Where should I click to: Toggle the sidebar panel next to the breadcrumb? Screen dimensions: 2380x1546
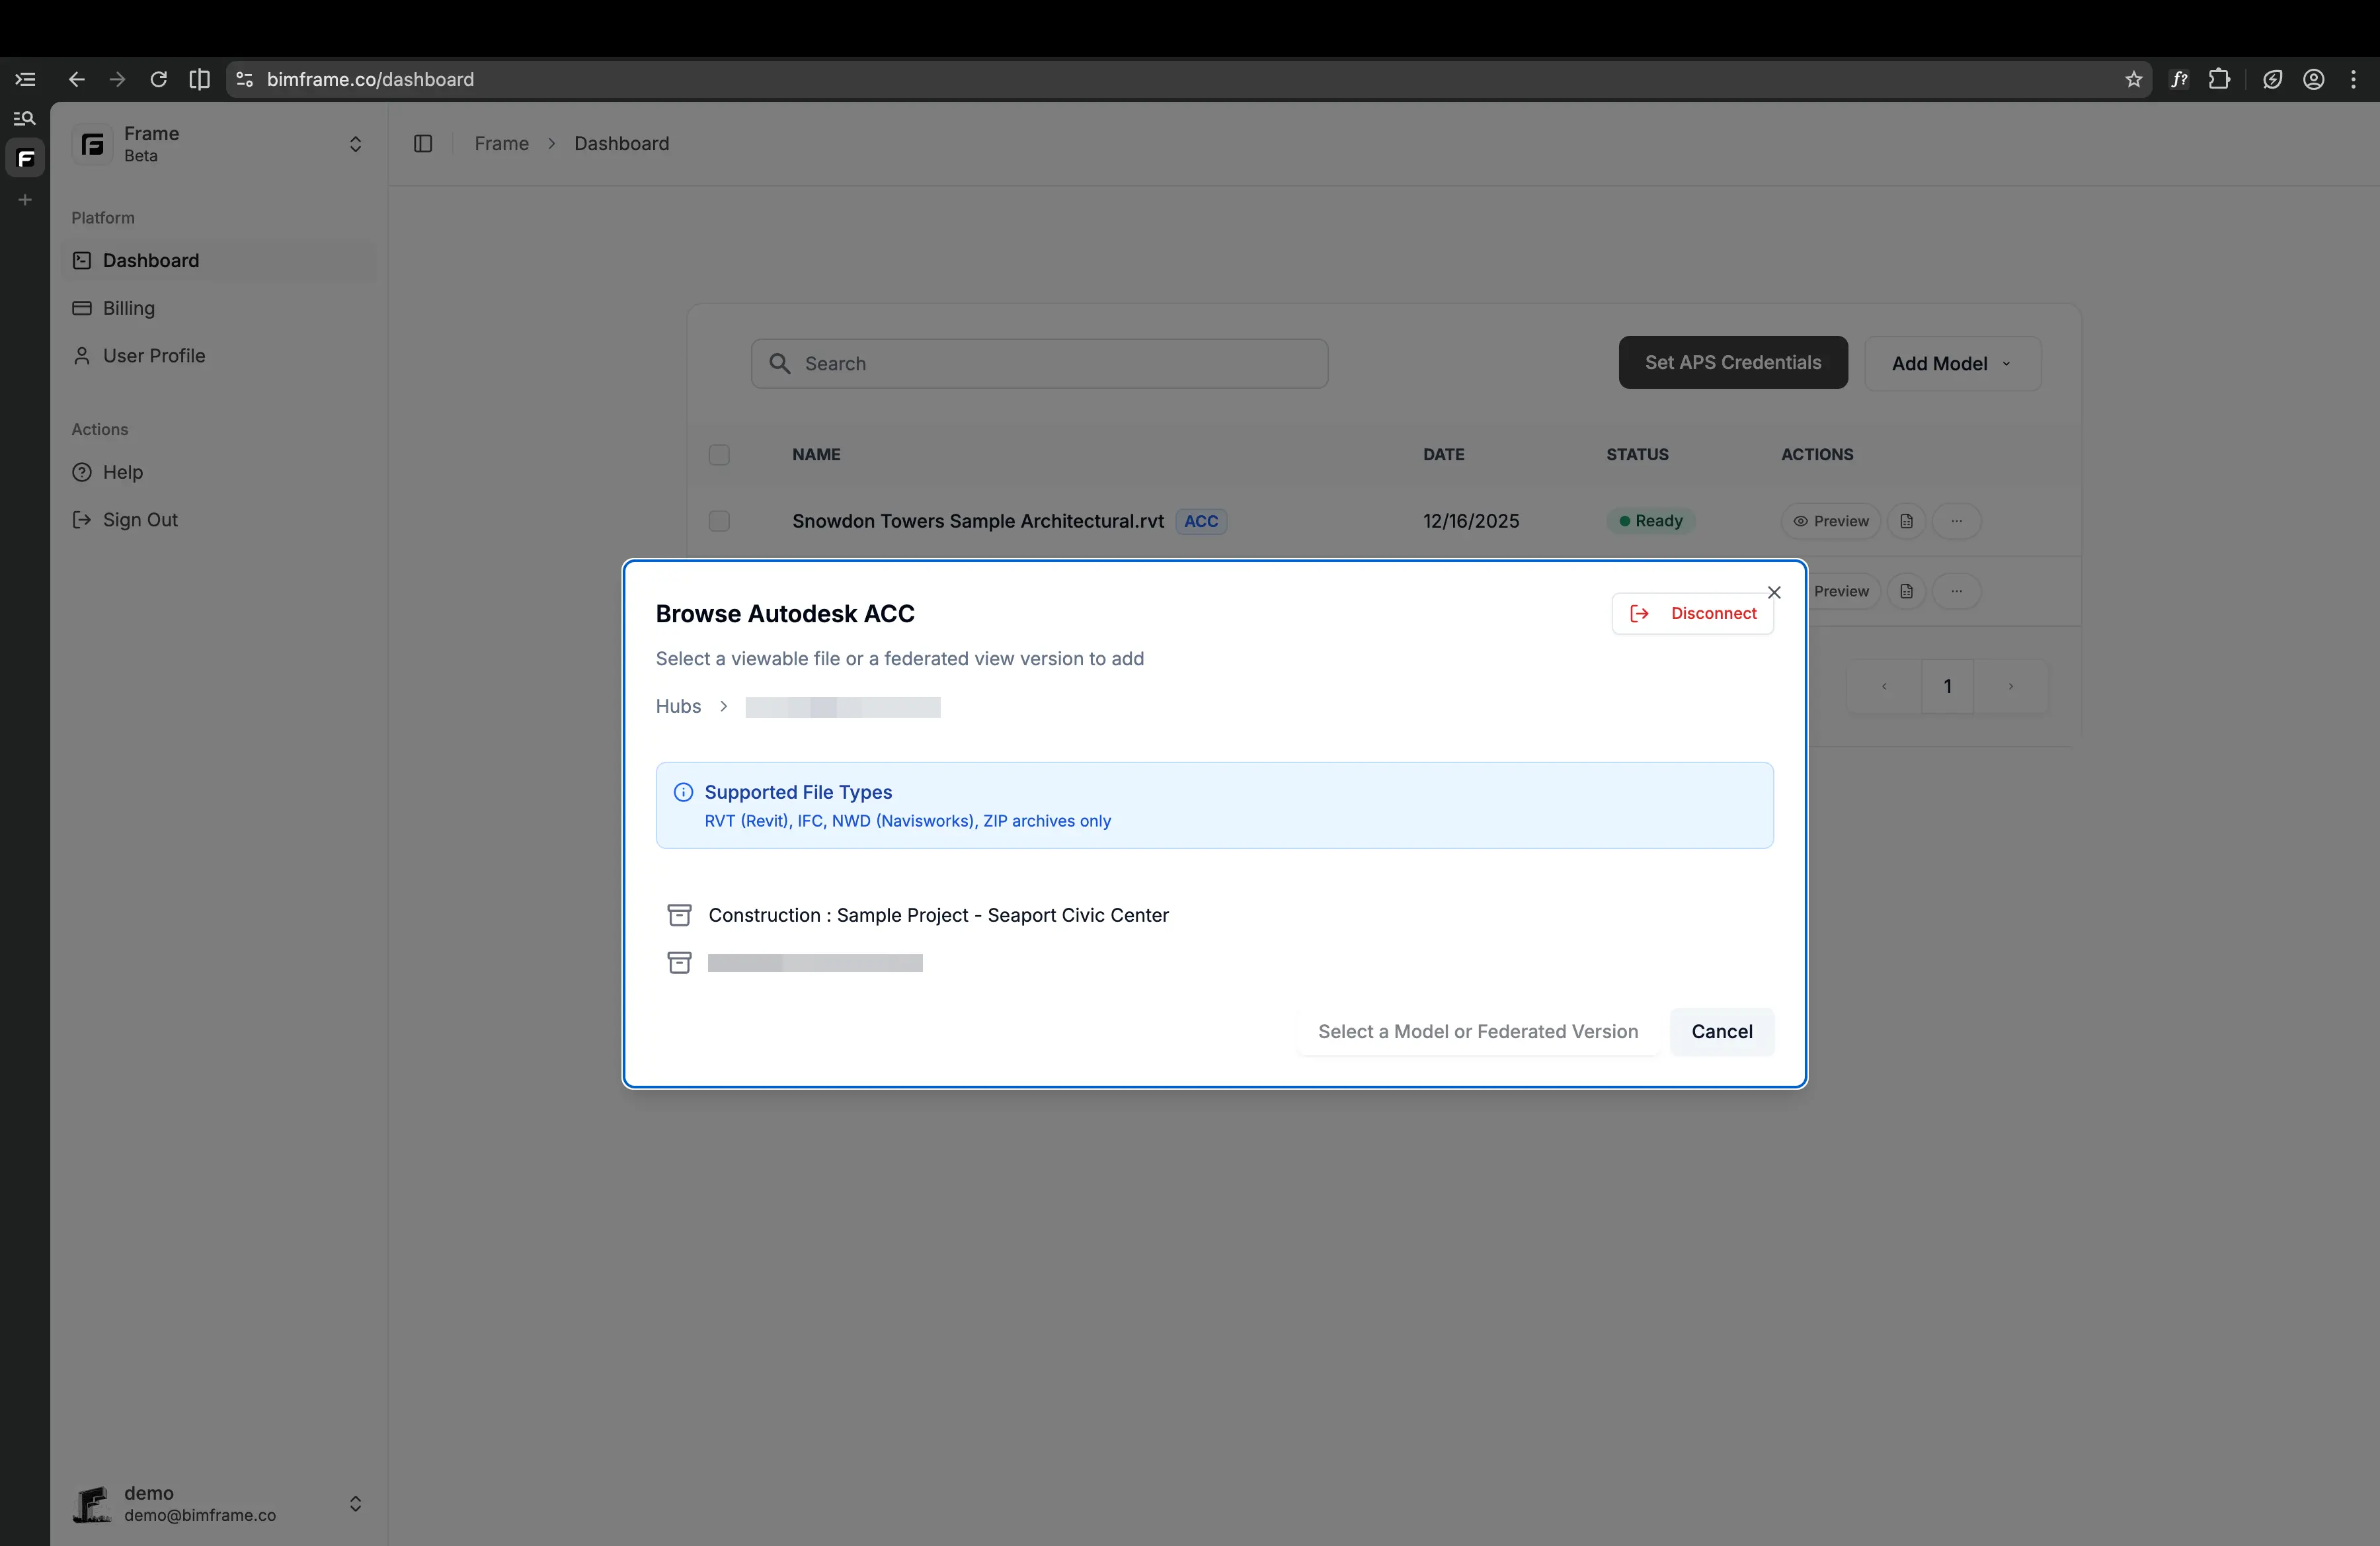(422, 144)
